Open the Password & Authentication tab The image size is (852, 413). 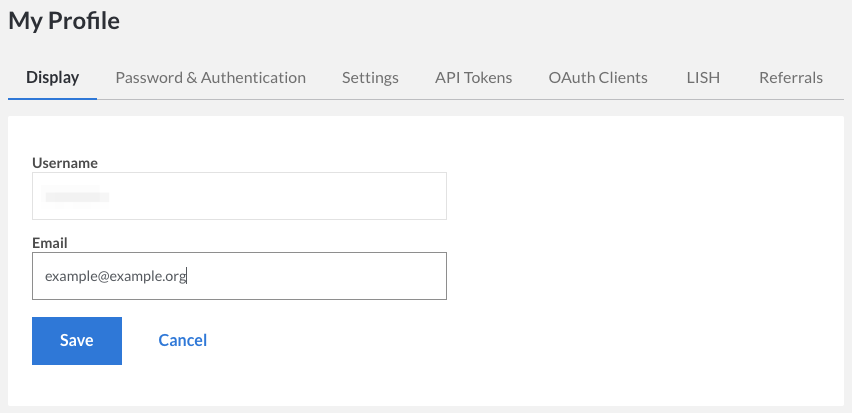pos(210,77)
